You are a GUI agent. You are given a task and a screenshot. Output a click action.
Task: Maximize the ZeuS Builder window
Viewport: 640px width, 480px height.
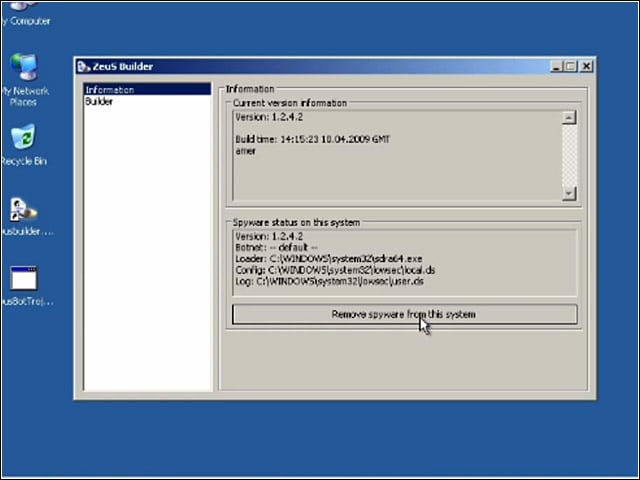click(571, 67)
